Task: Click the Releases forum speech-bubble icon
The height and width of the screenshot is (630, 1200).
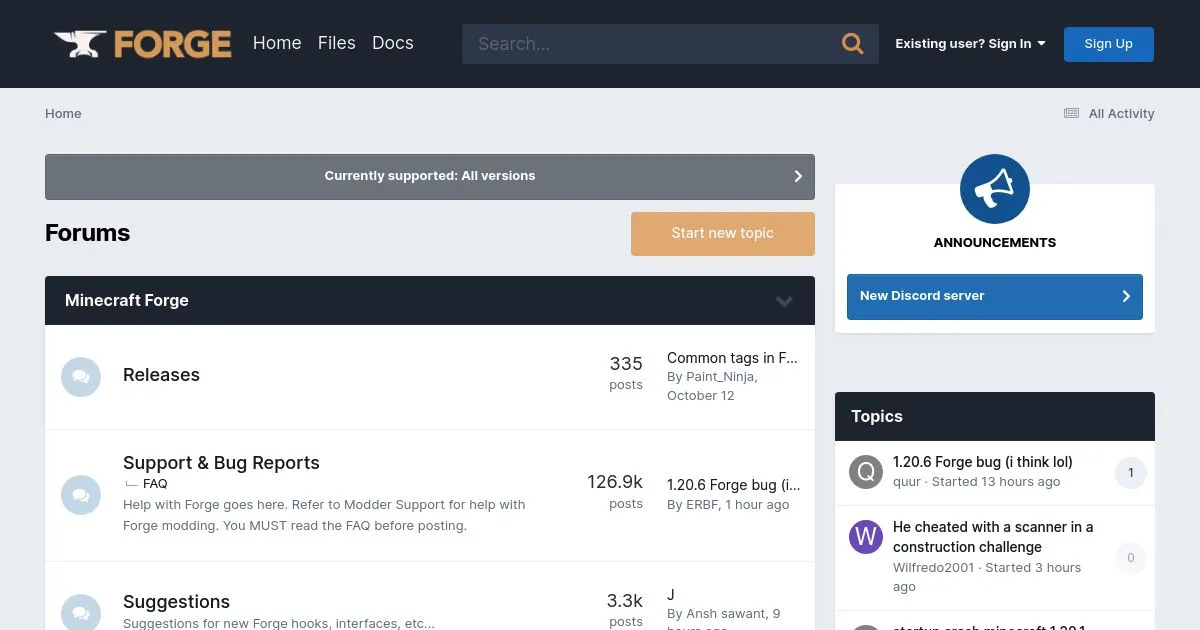Action: click(x=81, y=377)
